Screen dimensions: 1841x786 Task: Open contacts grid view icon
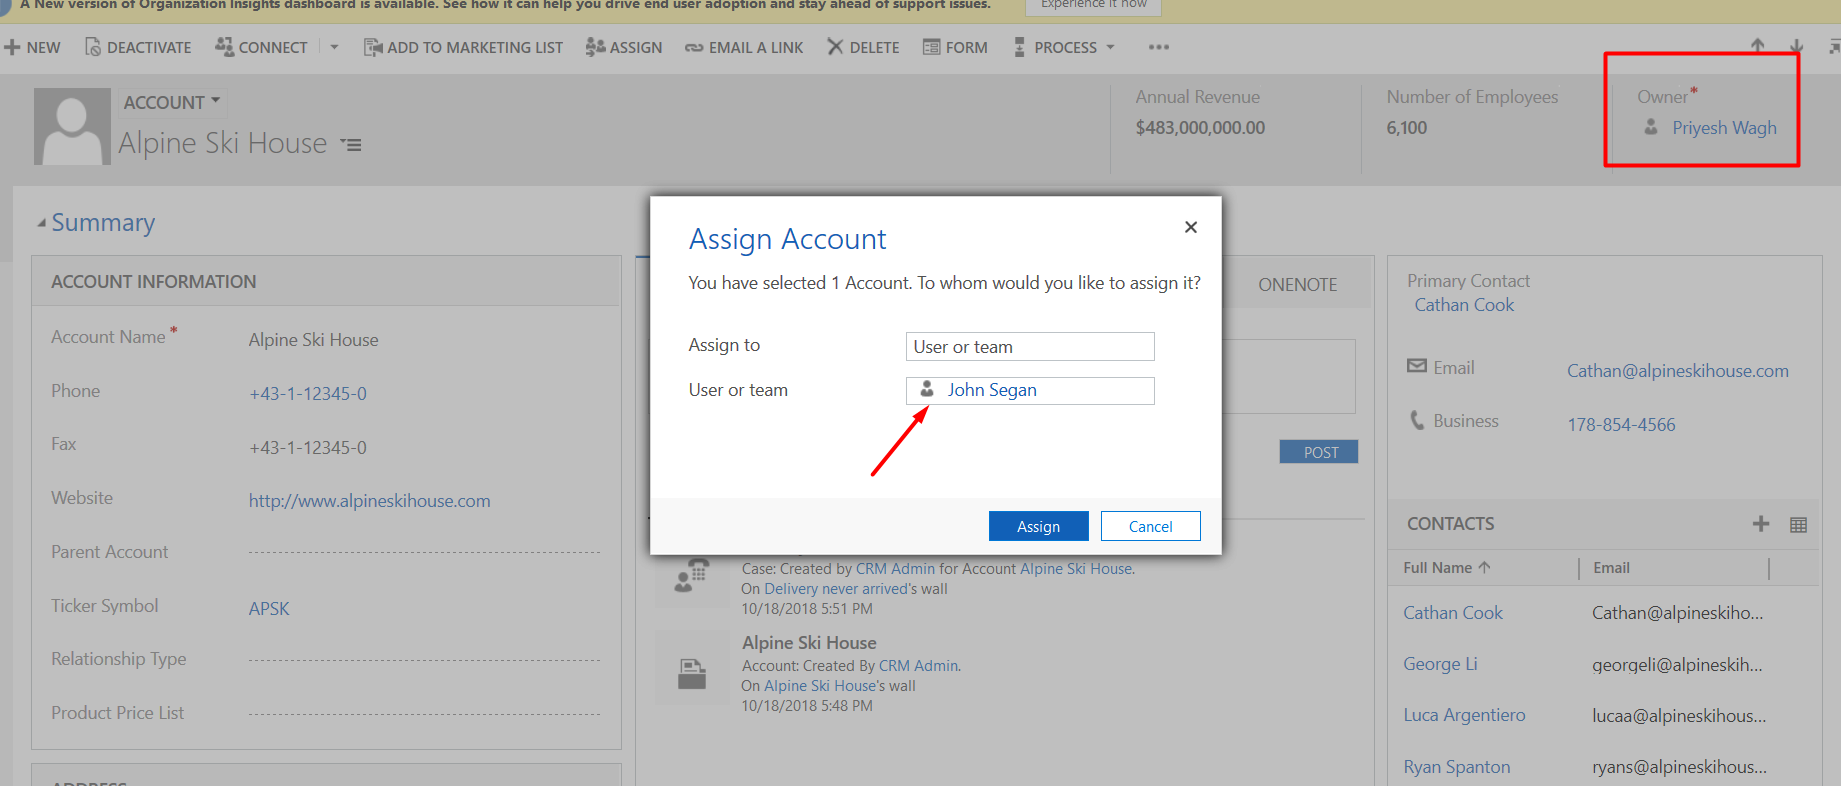(x=1798, y=524)
